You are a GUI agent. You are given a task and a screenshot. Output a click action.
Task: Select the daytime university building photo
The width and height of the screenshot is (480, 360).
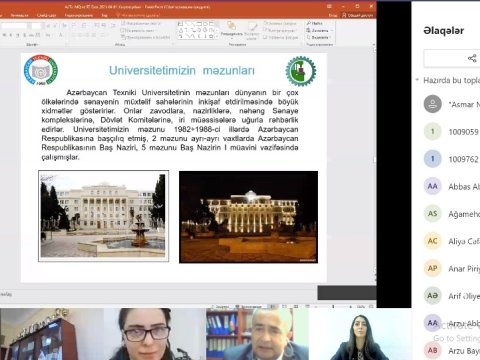[x=103, y=216]
